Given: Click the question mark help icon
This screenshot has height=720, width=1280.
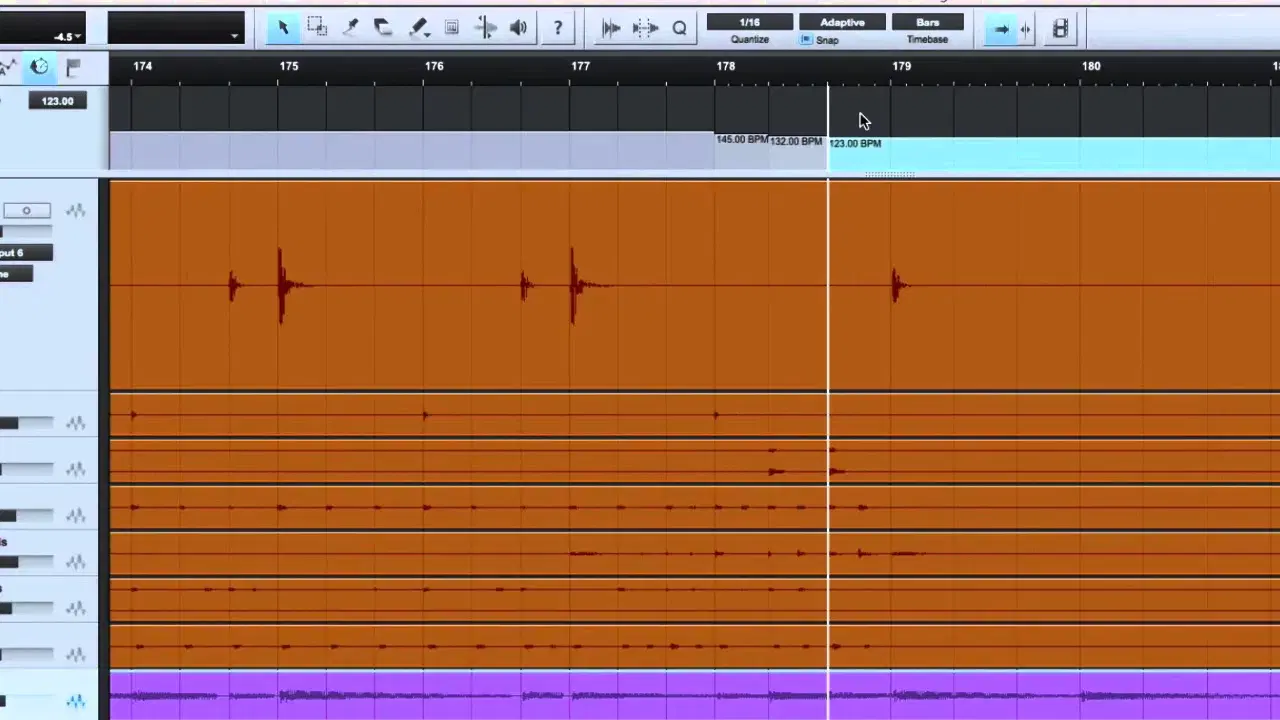Looking at the screenshot, I should click(558, 28).
